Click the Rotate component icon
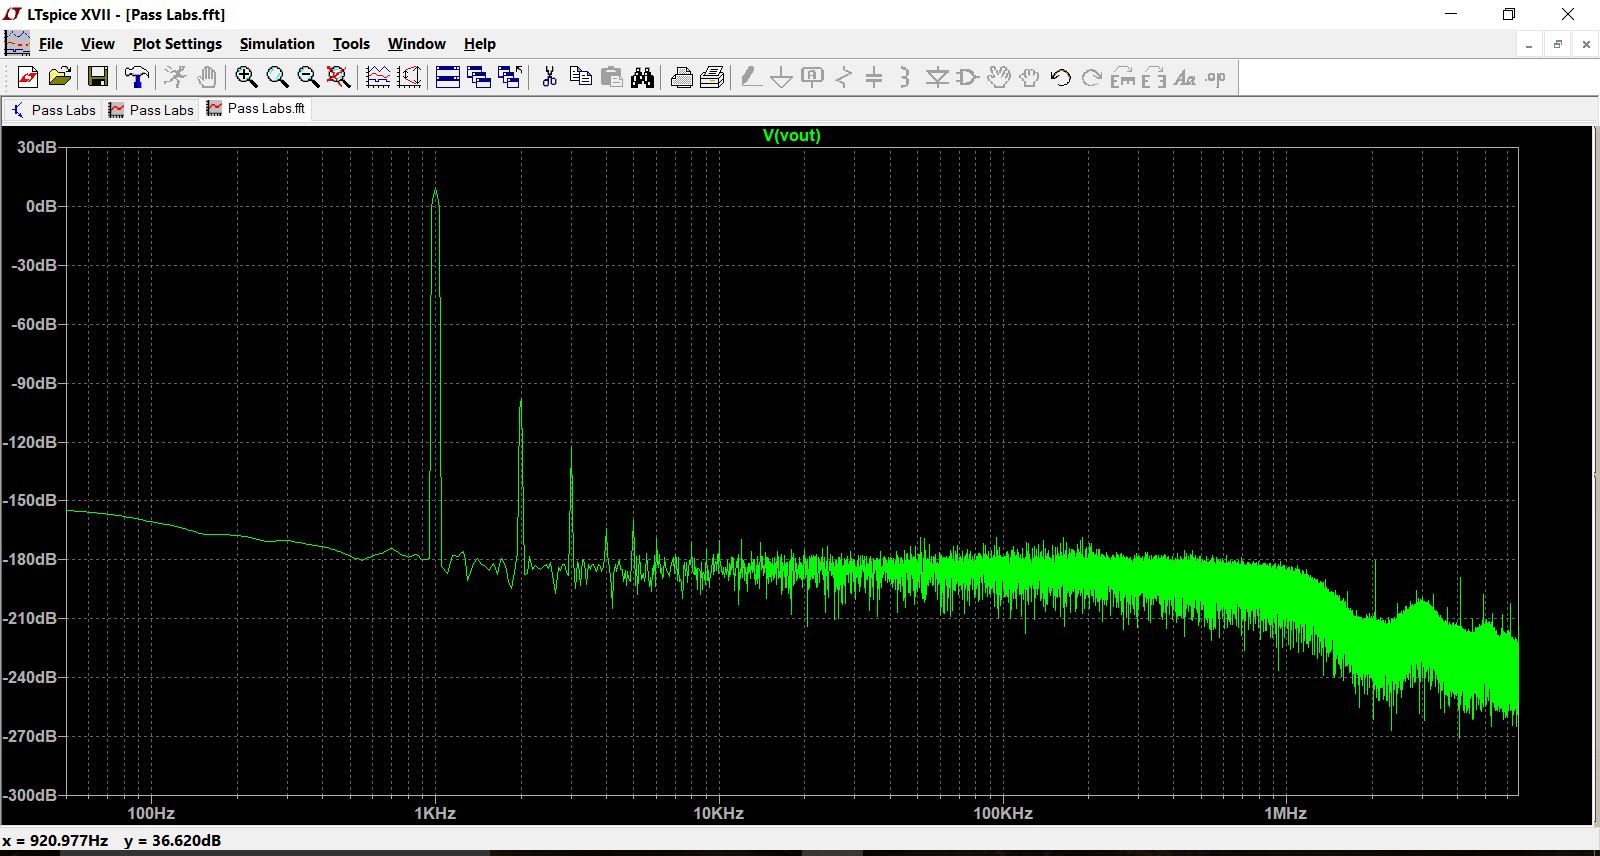 (x=1123, y=77)
